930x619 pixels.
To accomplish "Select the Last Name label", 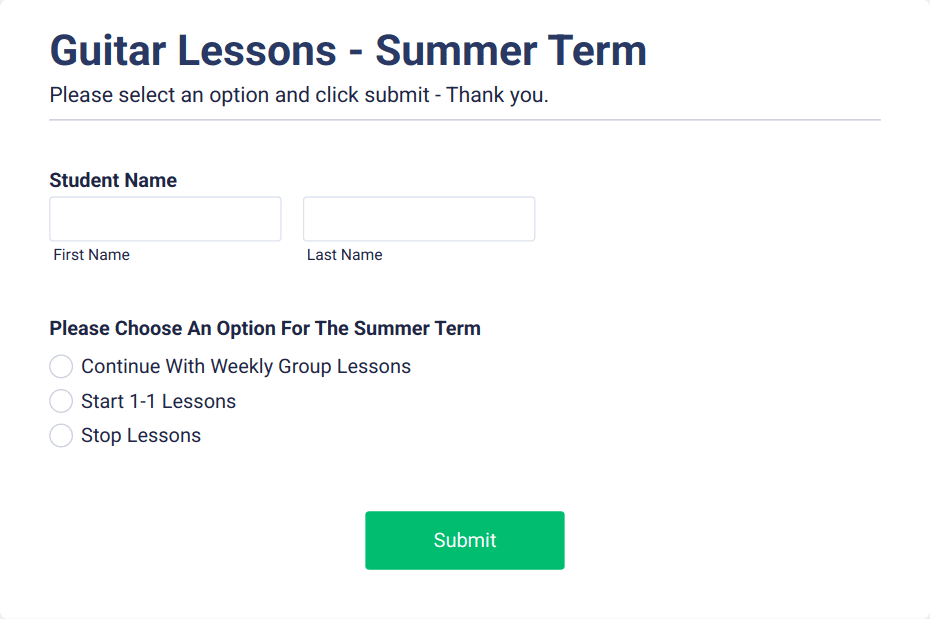I will [344, 254].
